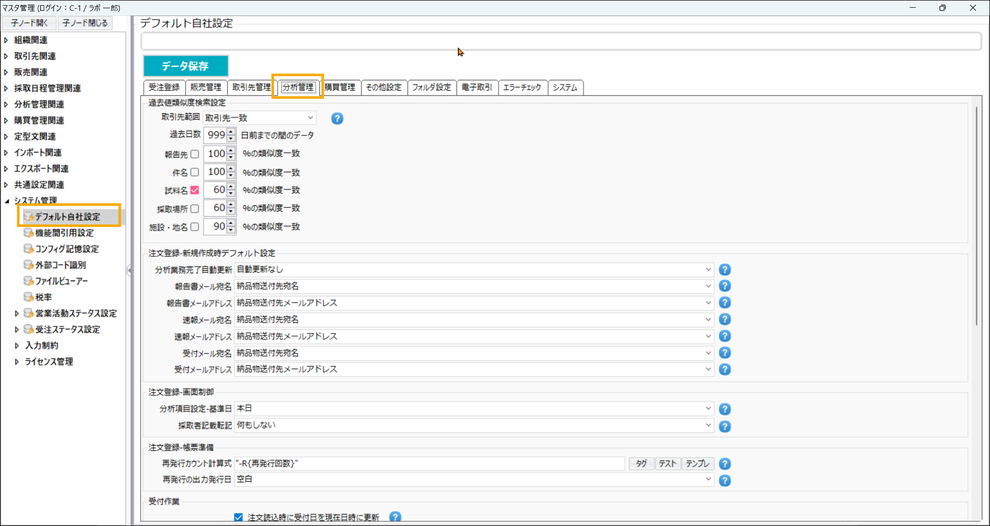Image resolution: width=990 pixels, height=526 pixels.
Task: Click search box below デフォルト自社設定 title
Action: (561, 42)
